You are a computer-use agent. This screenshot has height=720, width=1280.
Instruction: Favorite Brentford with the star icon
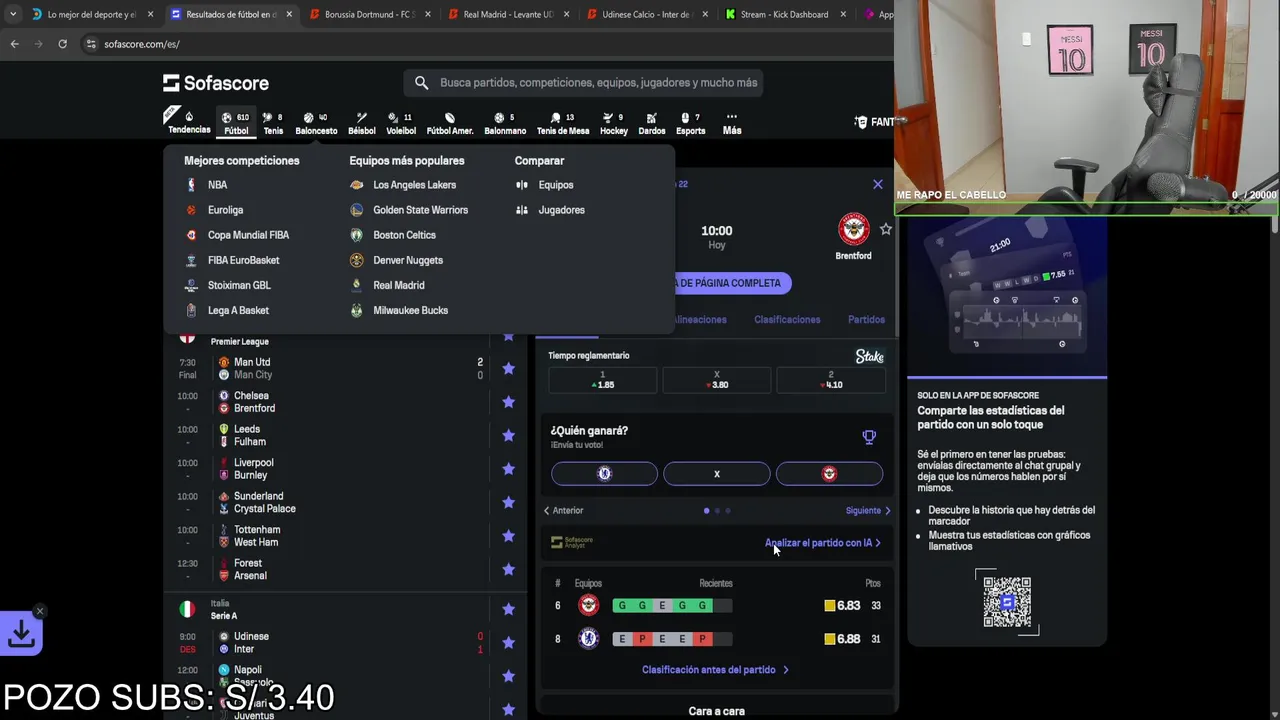tap(886, 229)
